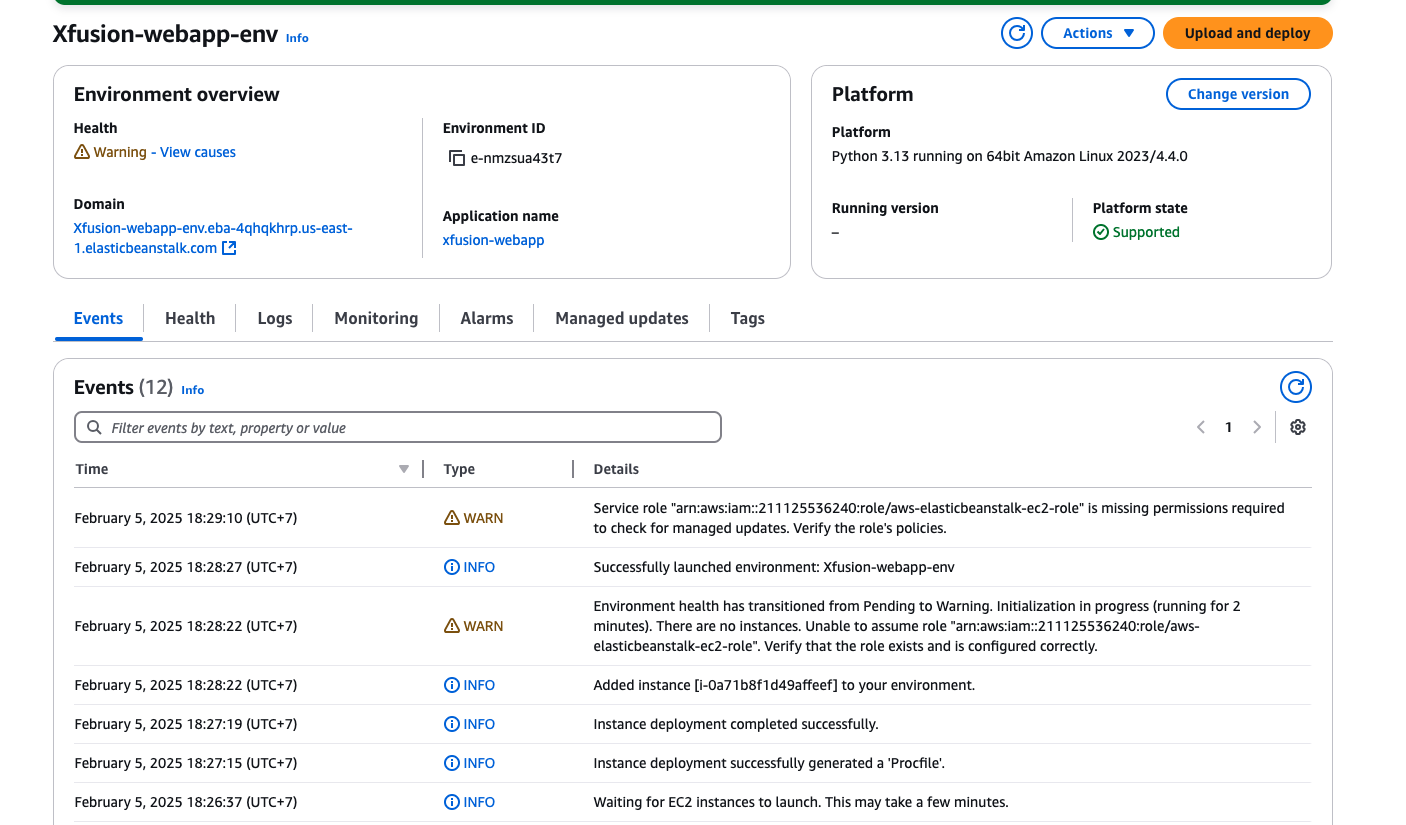Open the Actions dropdown menu
1406x825 pixels.
1097,33
